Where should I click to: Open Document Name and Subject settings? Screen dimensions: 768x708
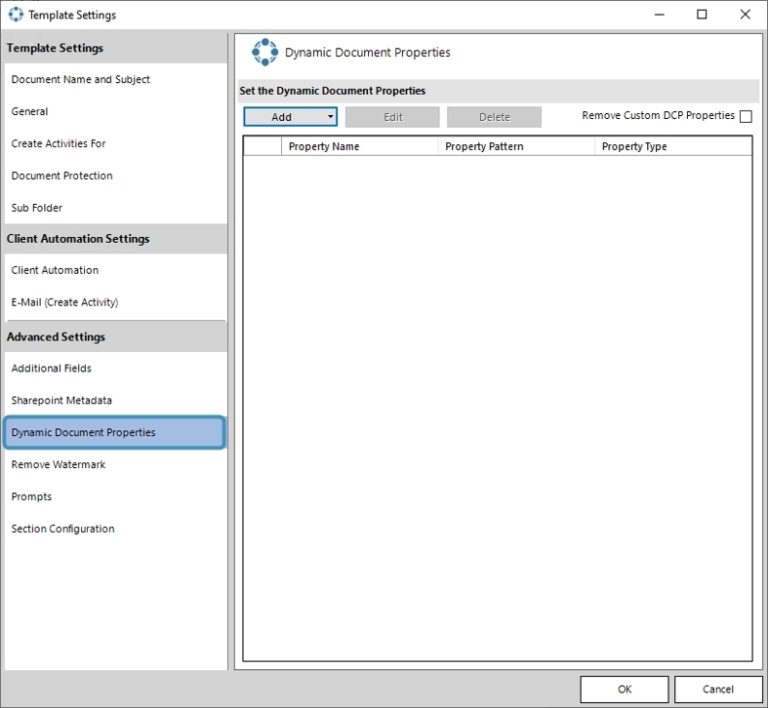[x=80, y=80]
